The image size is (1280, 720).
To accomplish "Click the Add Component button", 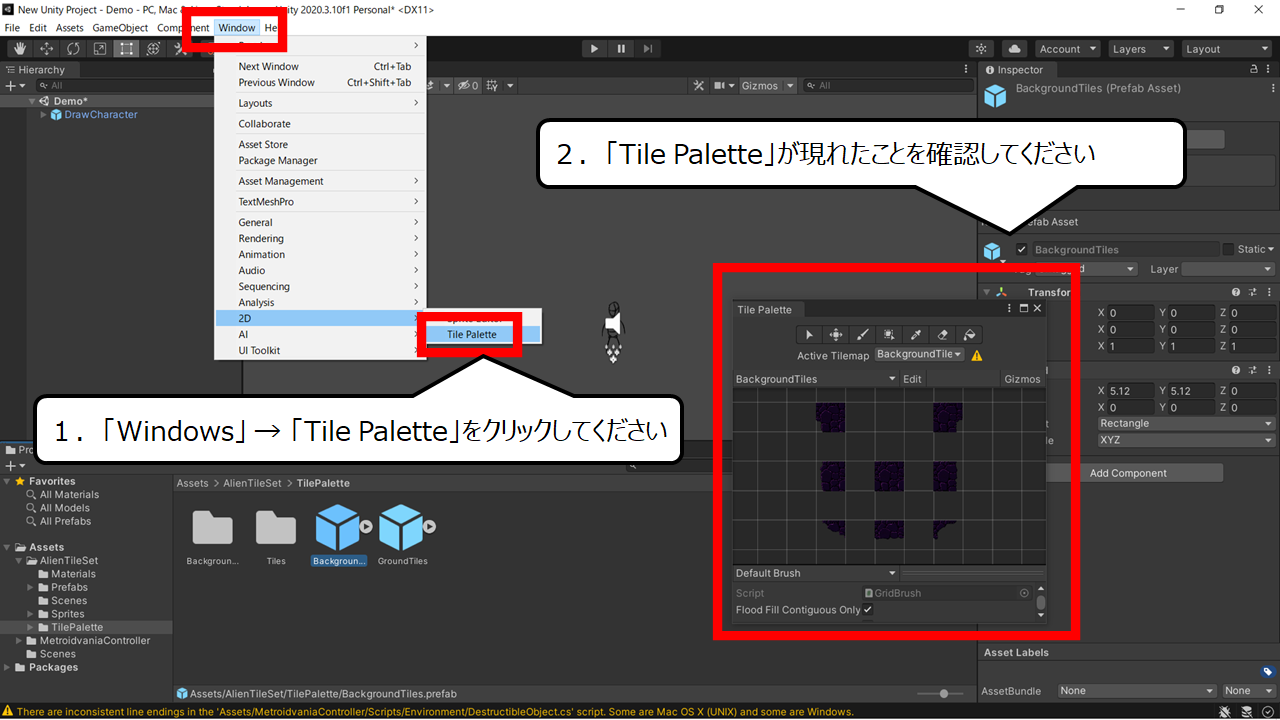I will coord(1128,473).
